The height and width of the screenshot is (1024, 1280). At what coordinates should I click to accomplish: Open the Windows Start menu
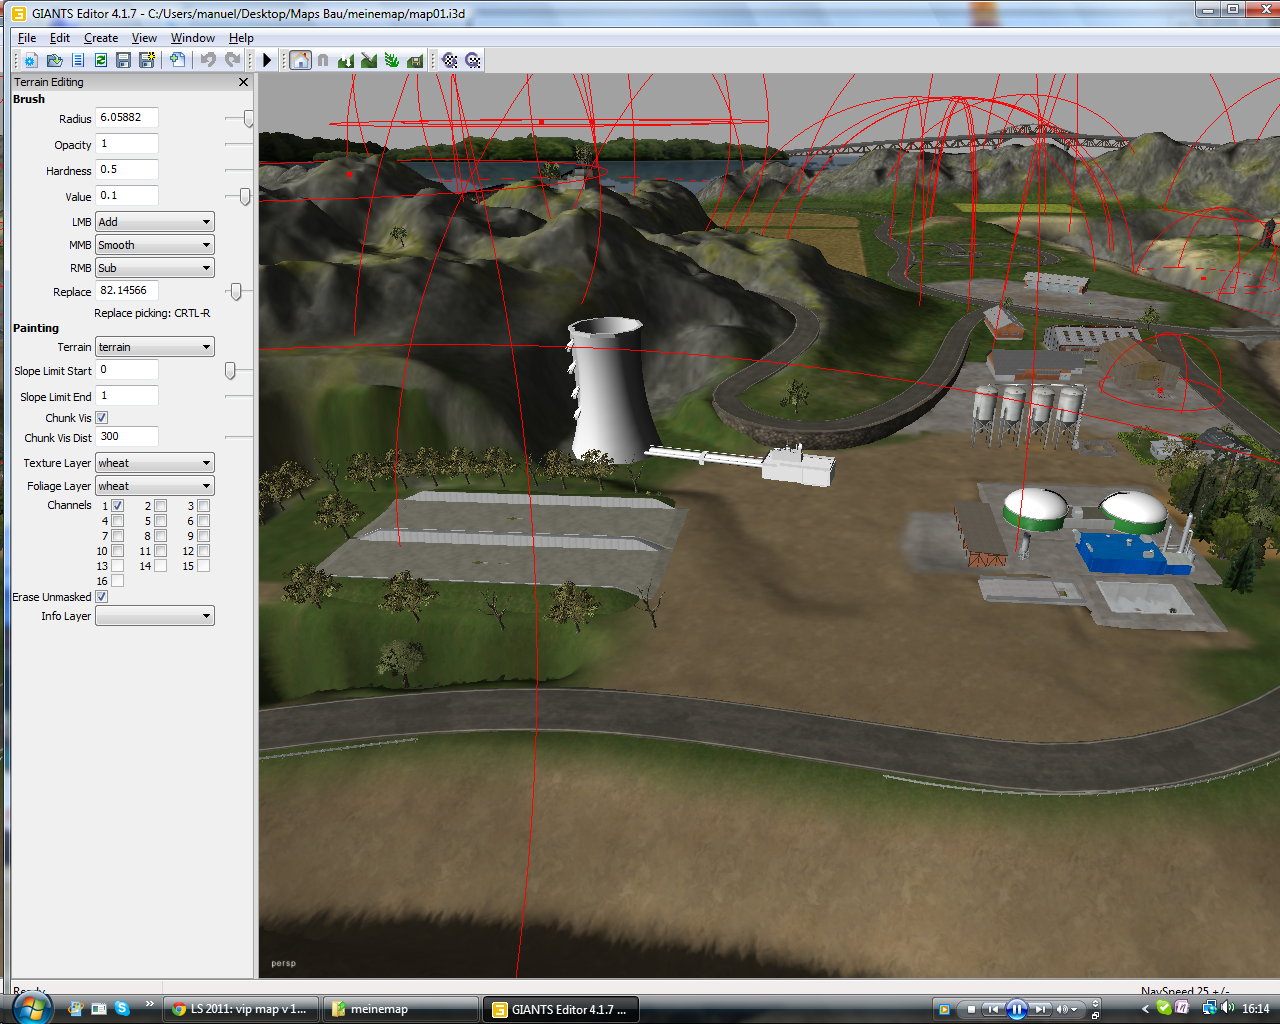point(30,1008)
